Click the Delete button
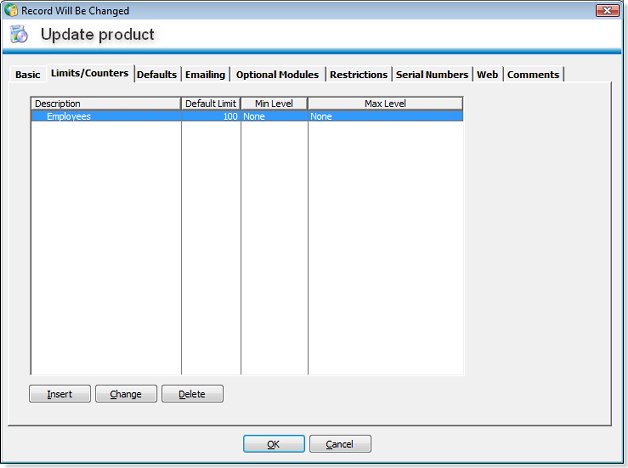628x468 pixels. coord(192,394)
